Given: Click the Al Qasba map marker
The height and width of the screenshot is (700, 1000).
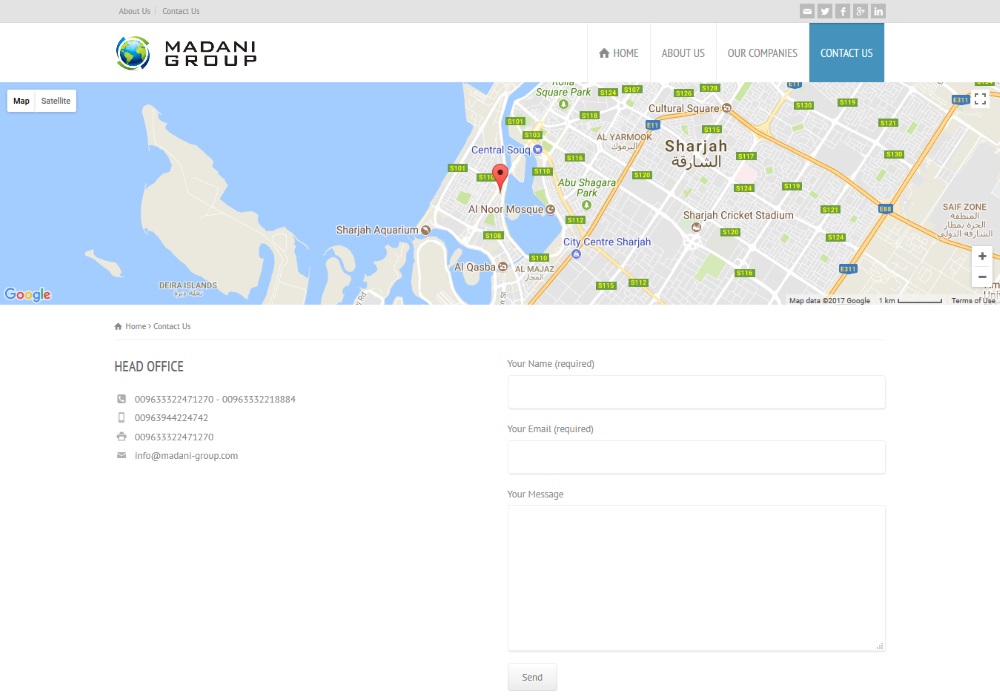Looking at the screenshot, I should (x=503, y=267).
